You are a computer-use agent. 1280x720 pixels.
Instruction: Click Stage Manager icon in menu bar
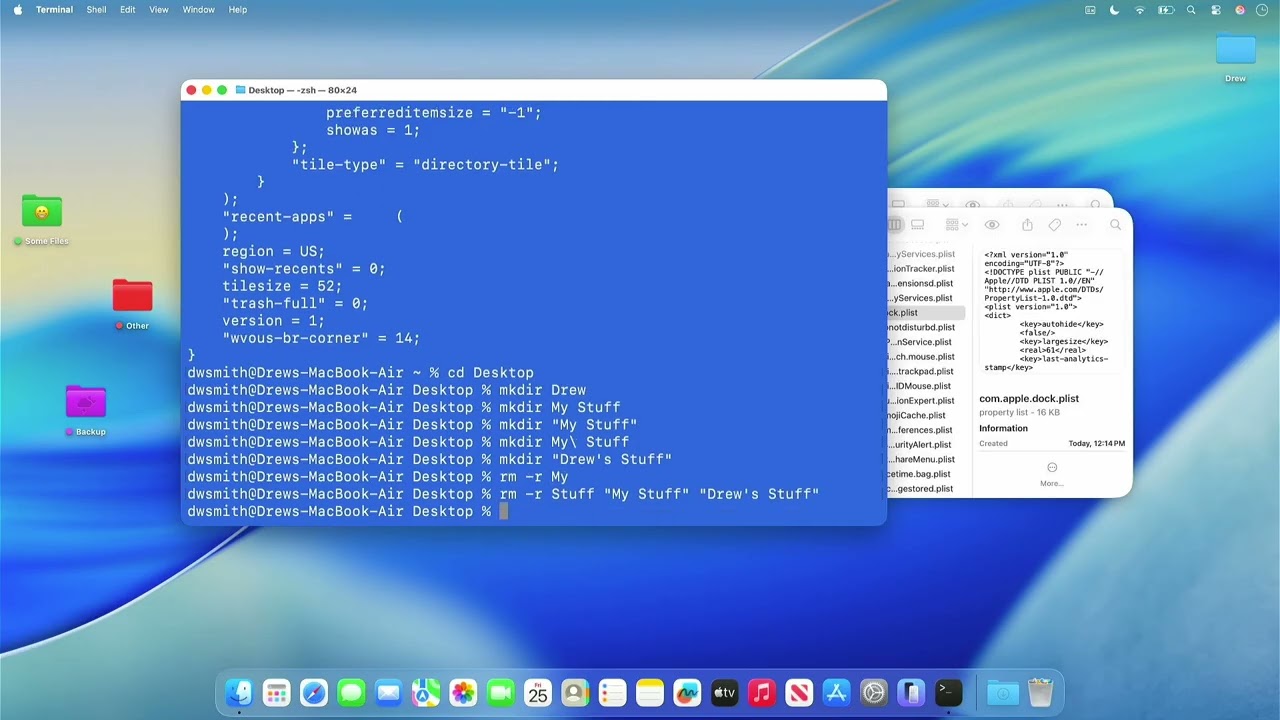(1090, 10)
